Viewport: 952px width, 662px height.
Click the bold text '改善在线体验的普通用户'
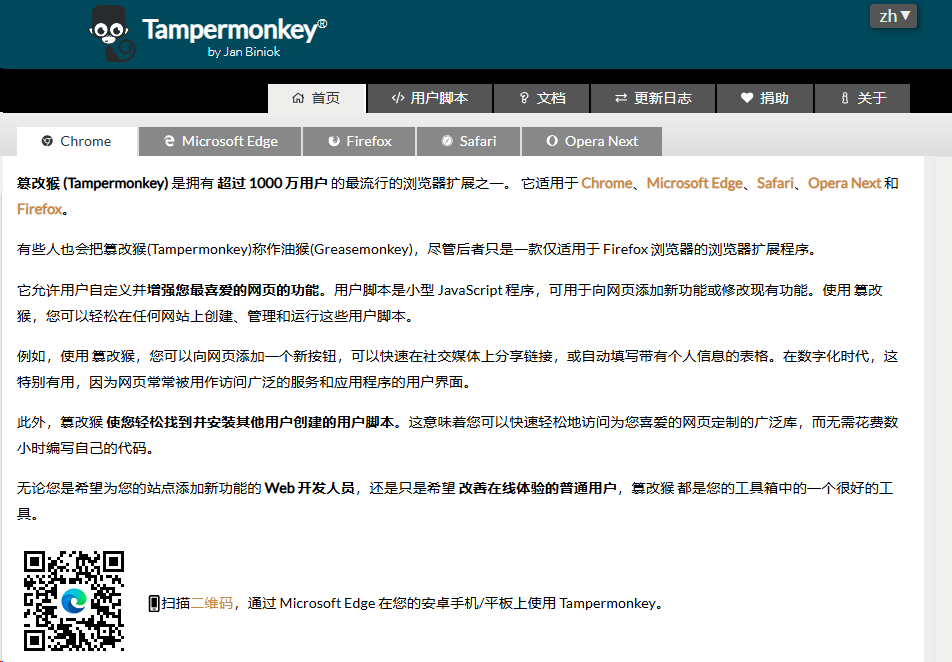tap(537, 488)
